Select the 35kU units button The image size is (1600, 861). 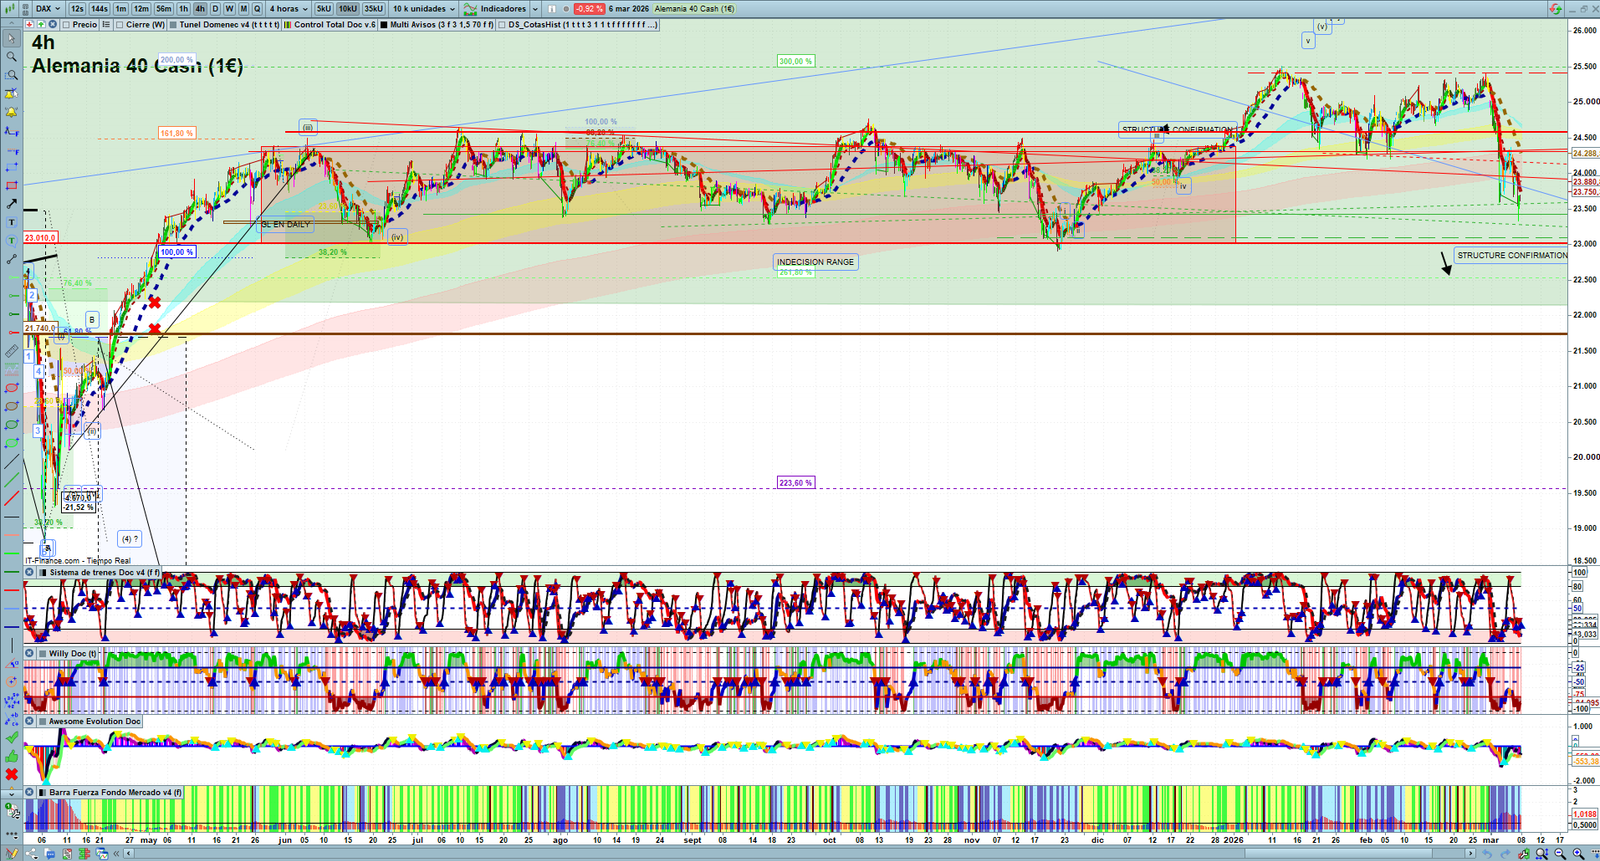373,9
